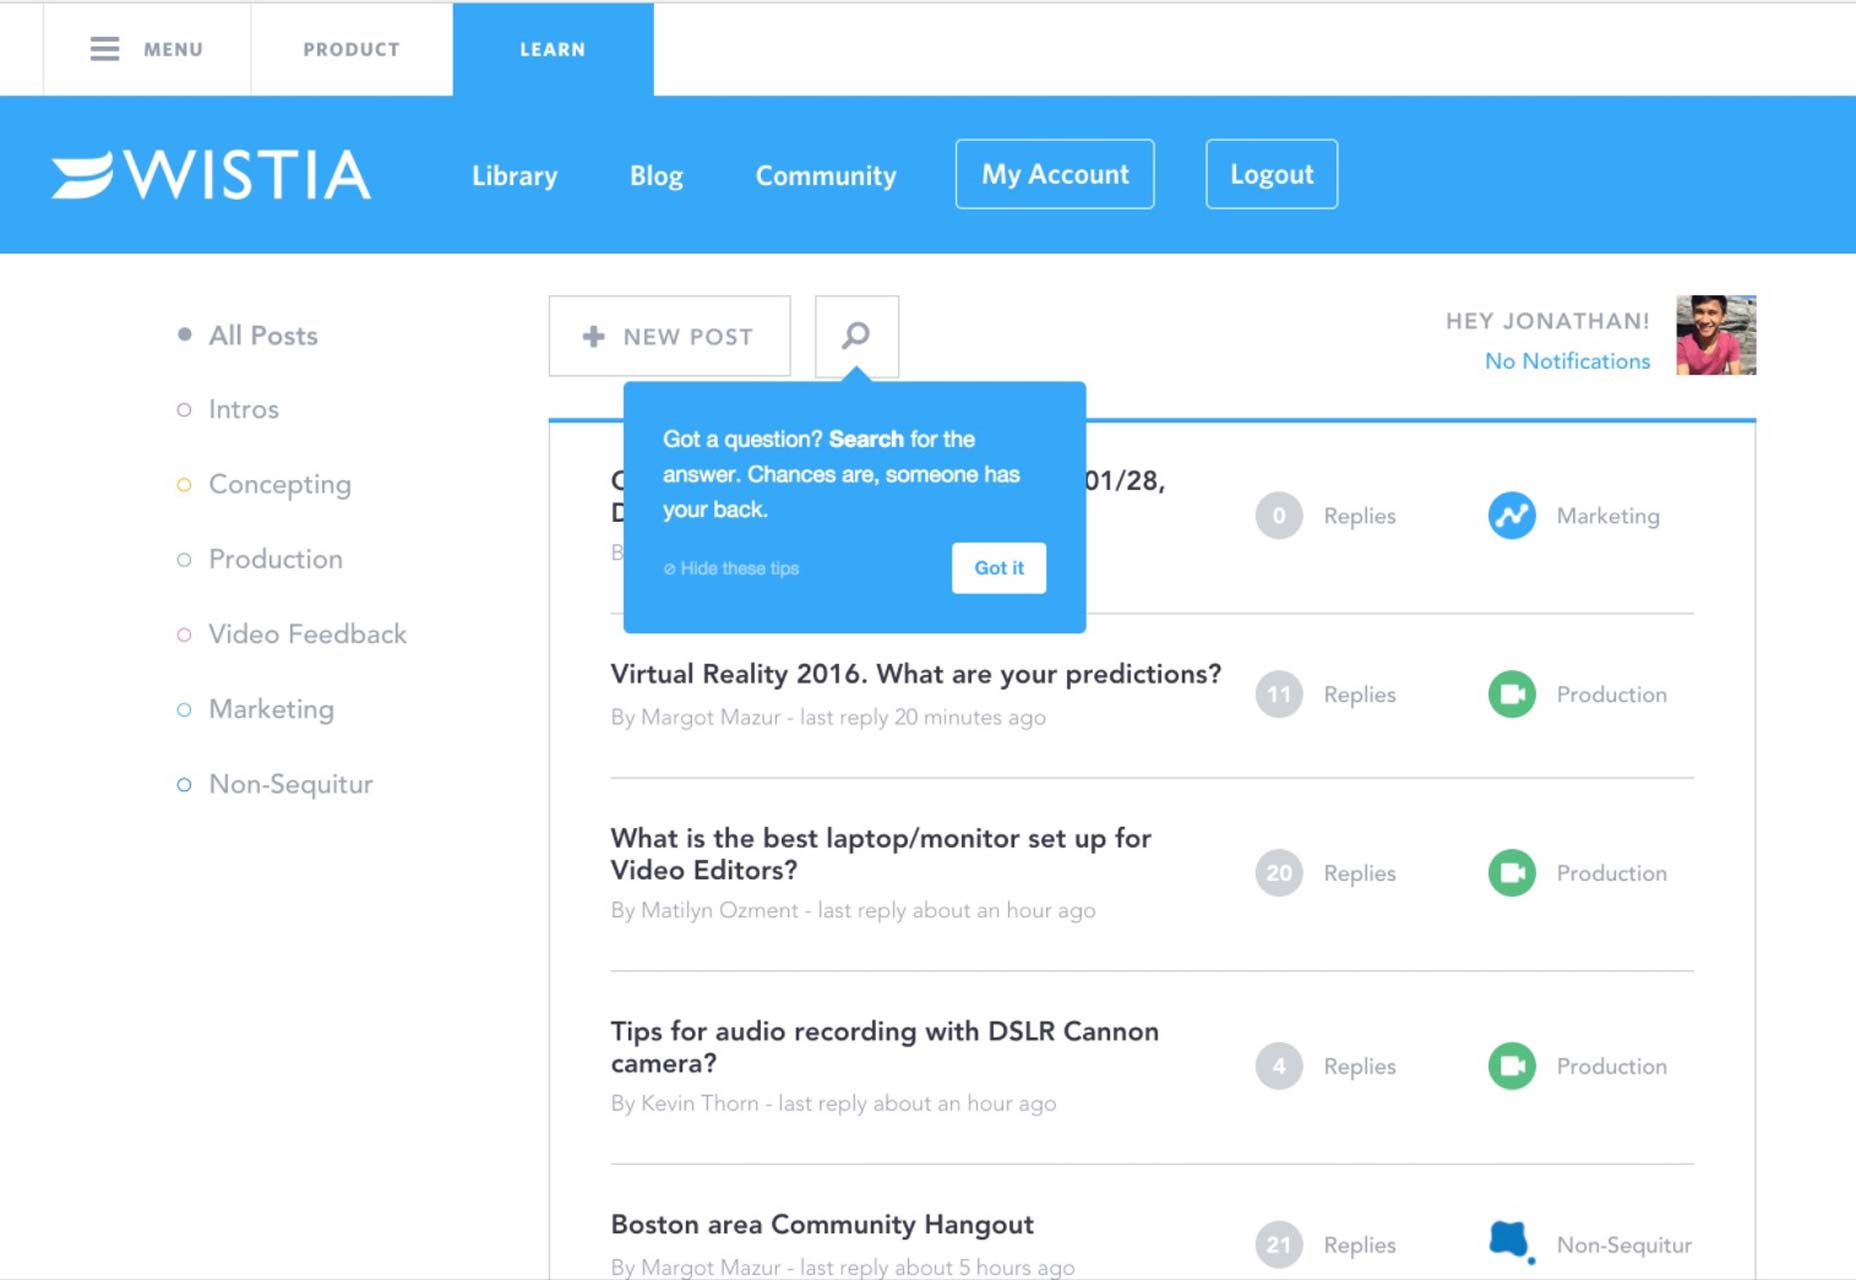Go to Blog in the navigation

click(x=657, y=176)
